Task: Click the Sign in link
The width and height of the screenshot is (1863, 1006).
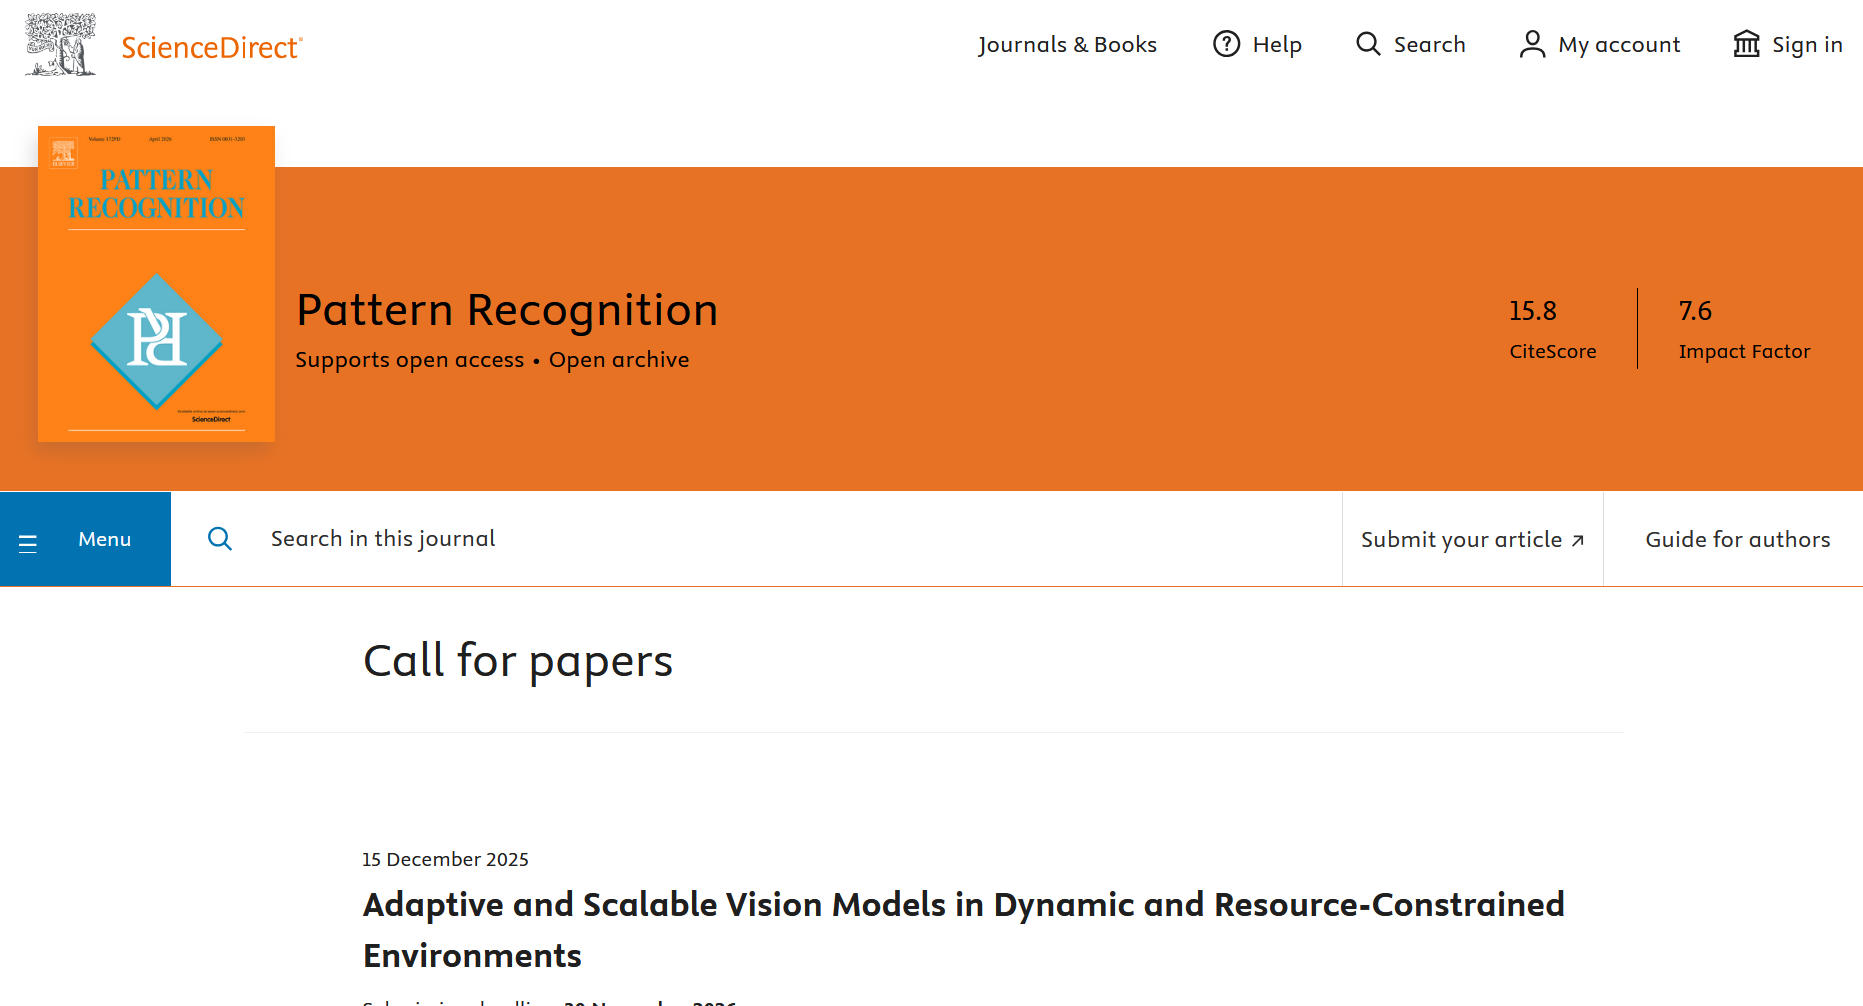Action: coord(1807,45)
